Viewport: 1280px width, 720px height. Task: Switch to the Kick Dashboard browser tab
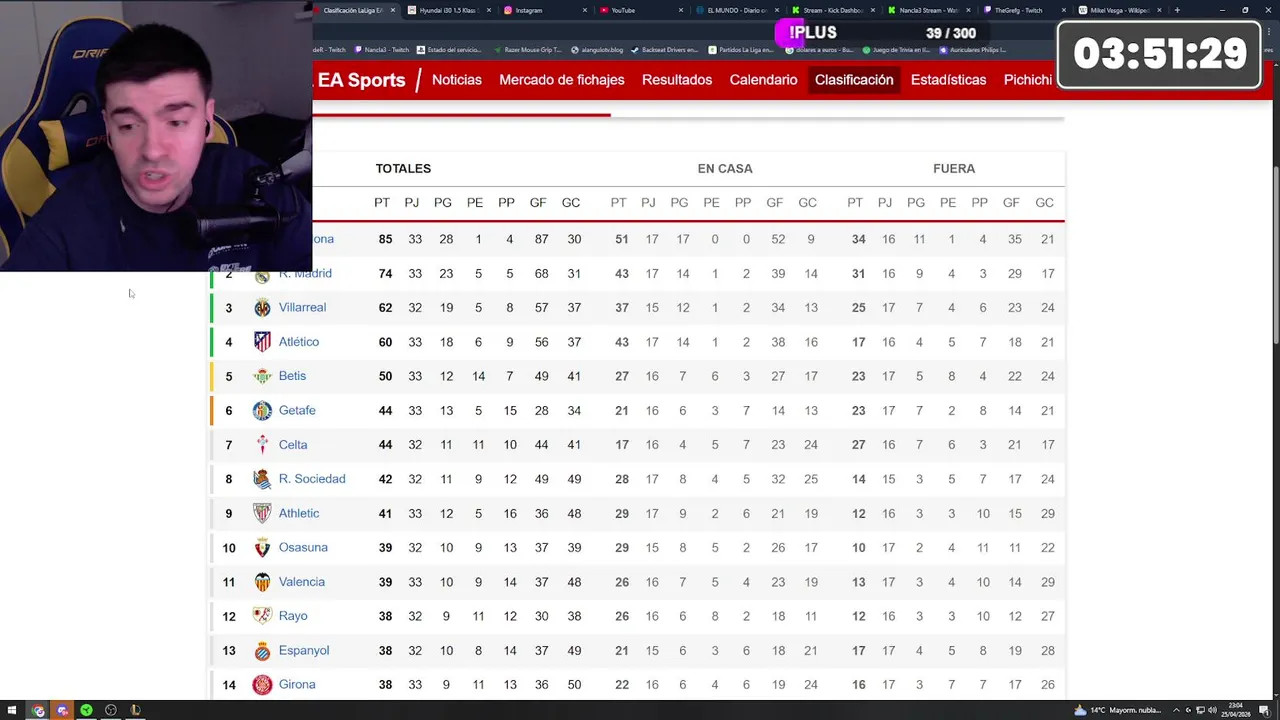coord(832,10)
